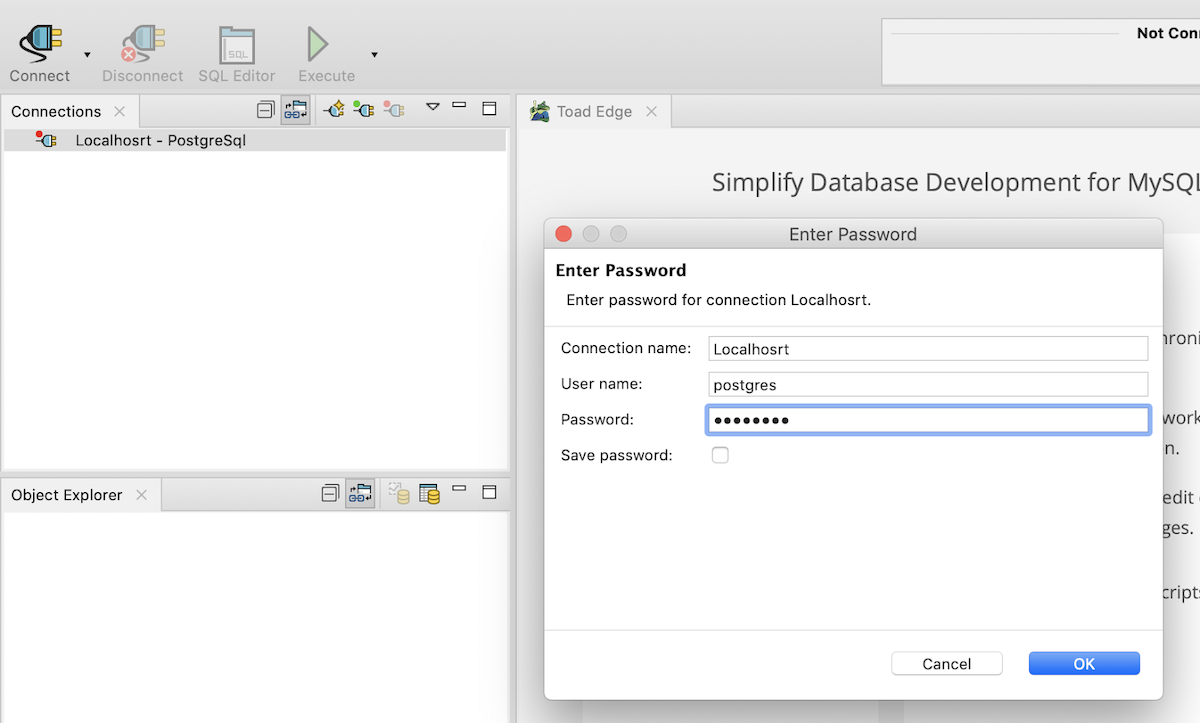The image size is (1200, 723).
Task: Enable the Save password checkbox
Action: (x=720, y=455)
